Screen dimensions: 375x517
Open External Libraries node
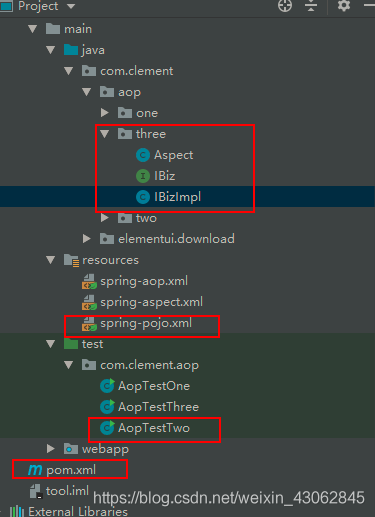point(78,512)
